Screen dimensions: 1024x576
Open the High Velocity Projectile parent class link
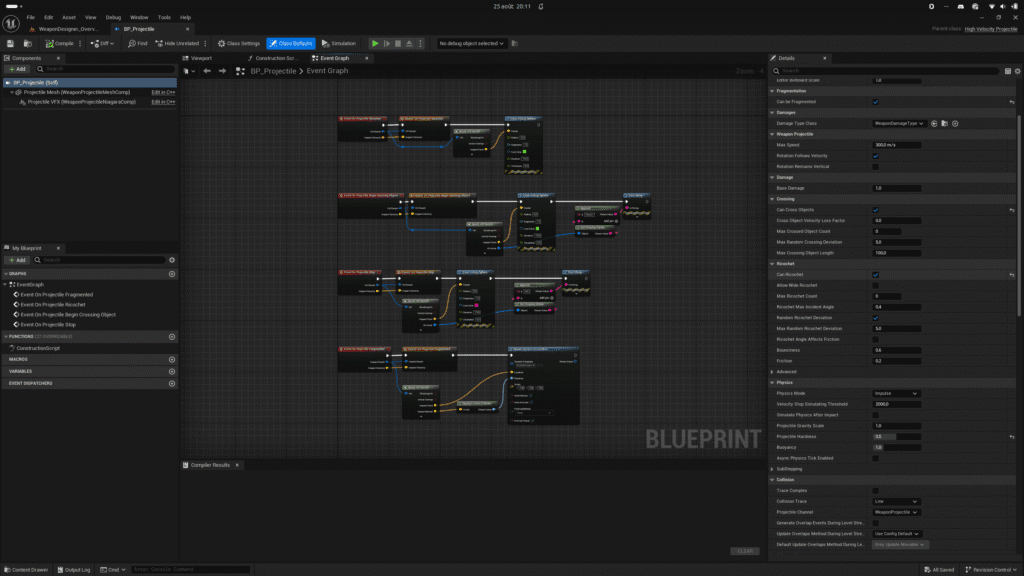(x=991, y=29)
